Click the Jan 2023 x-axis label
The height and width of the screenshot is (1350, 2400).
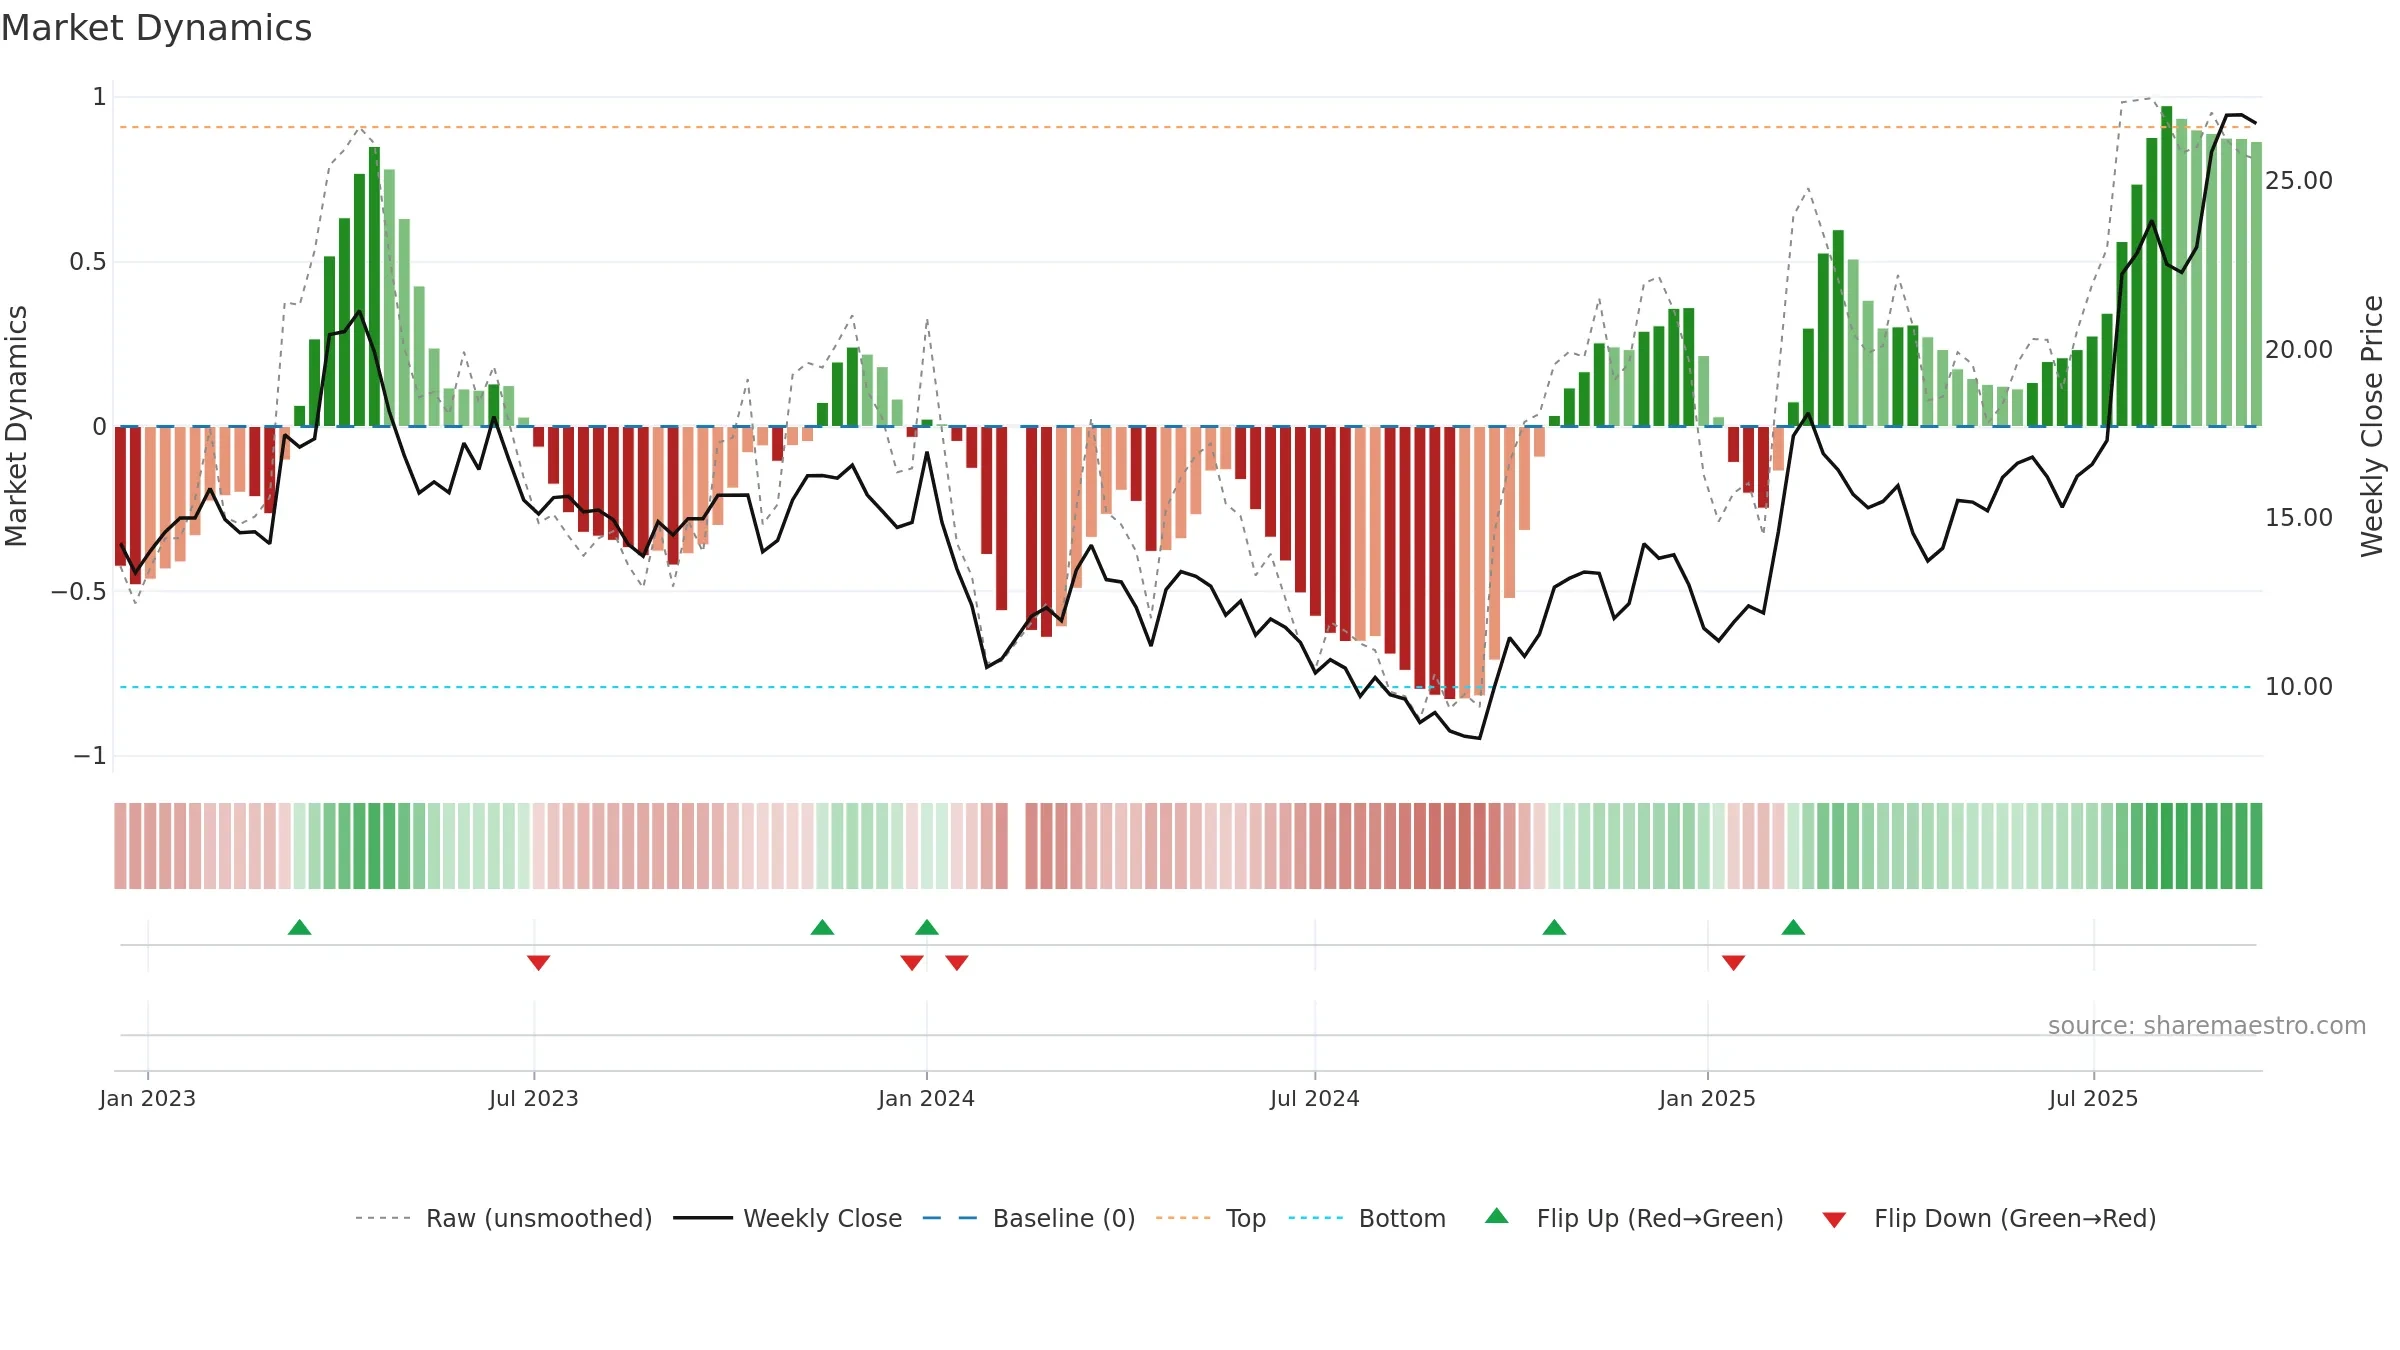(x=147, y=1098)
